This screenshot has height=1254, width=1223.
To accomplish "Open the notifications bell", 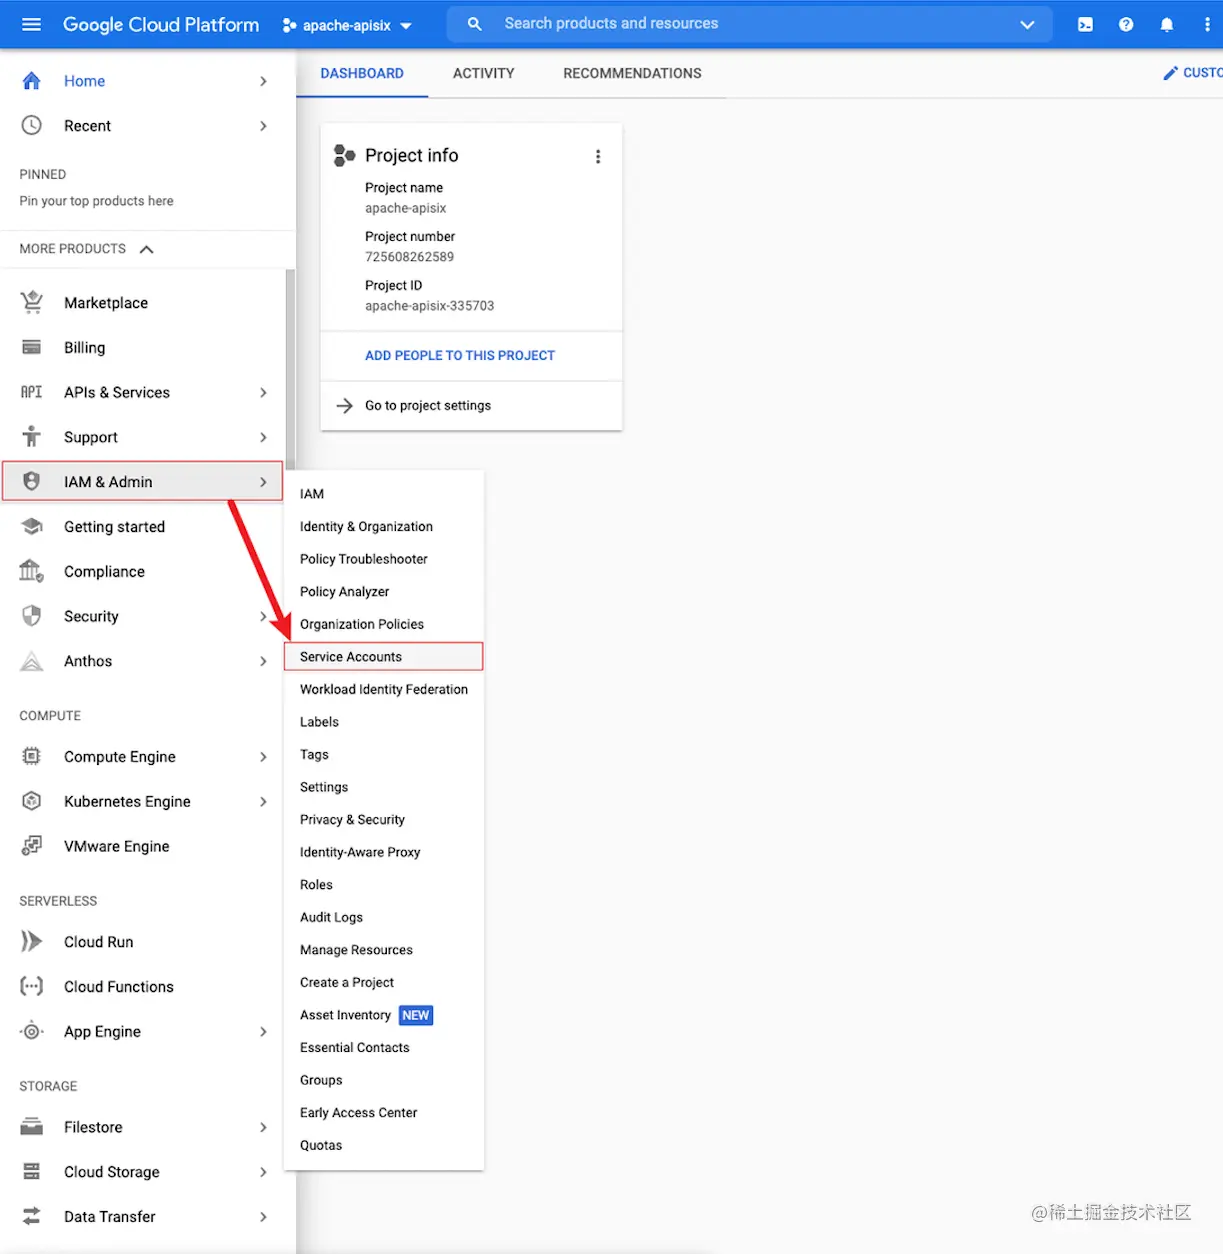I will (x=1167, y=24).
